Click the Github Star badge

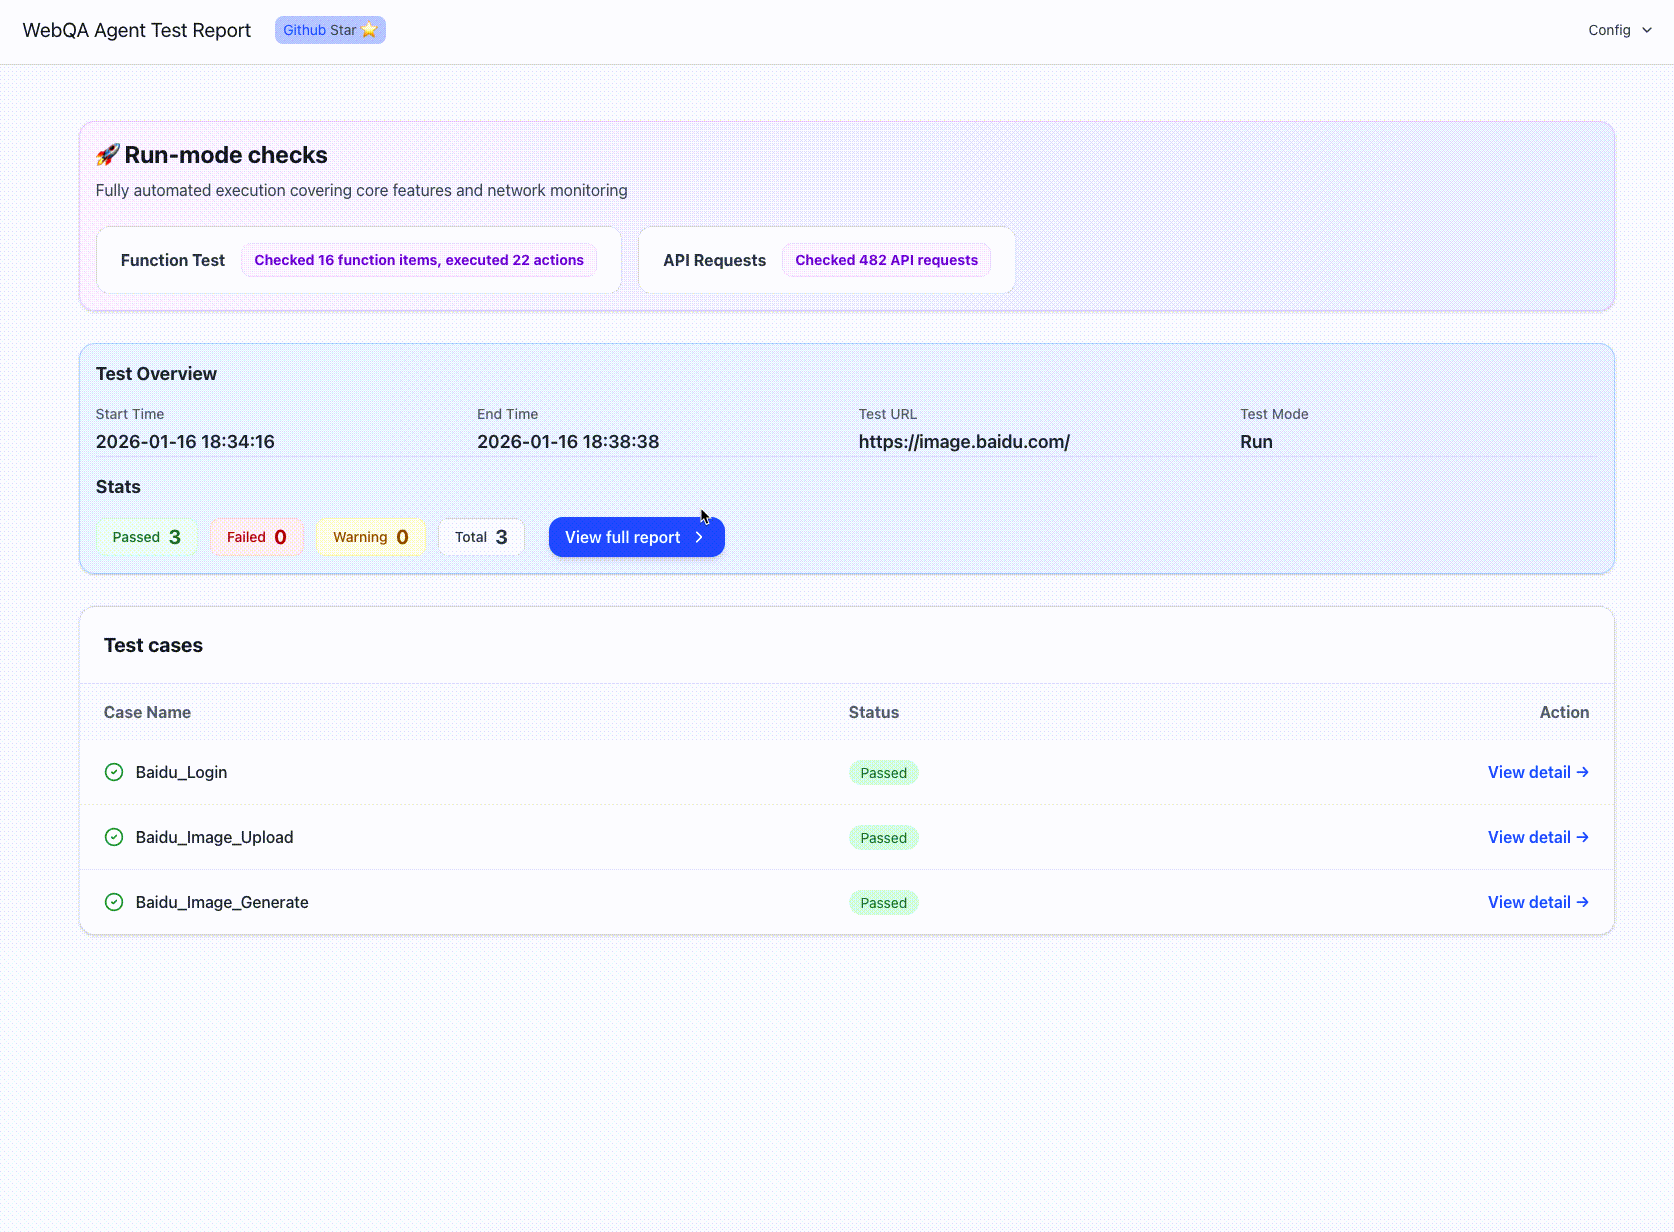pos(330,30)
